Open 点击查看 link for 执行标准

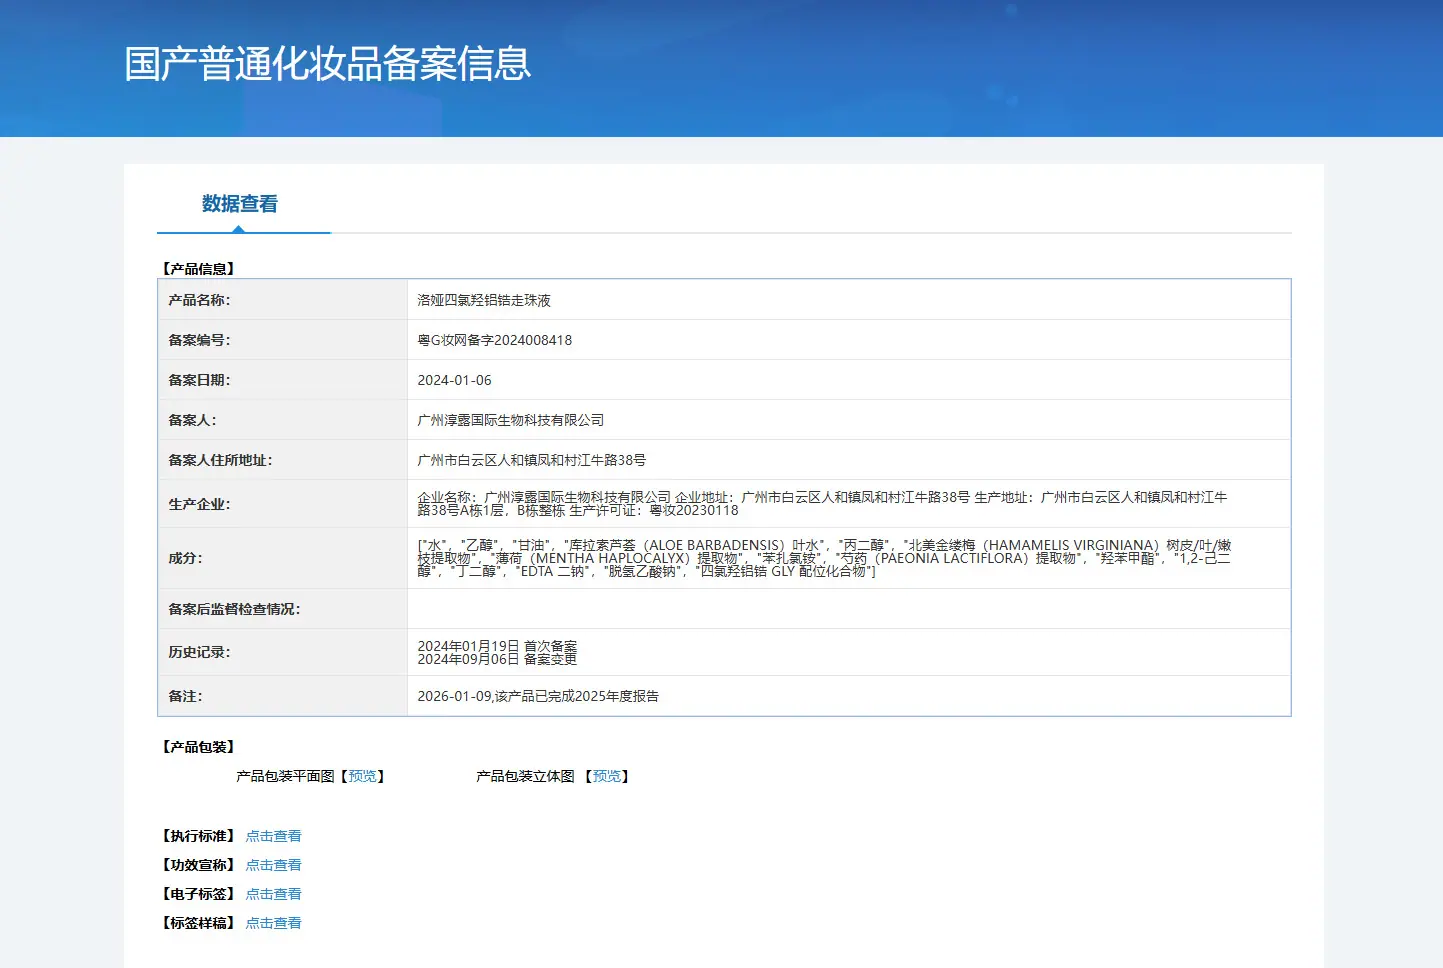tap(273, 836)
